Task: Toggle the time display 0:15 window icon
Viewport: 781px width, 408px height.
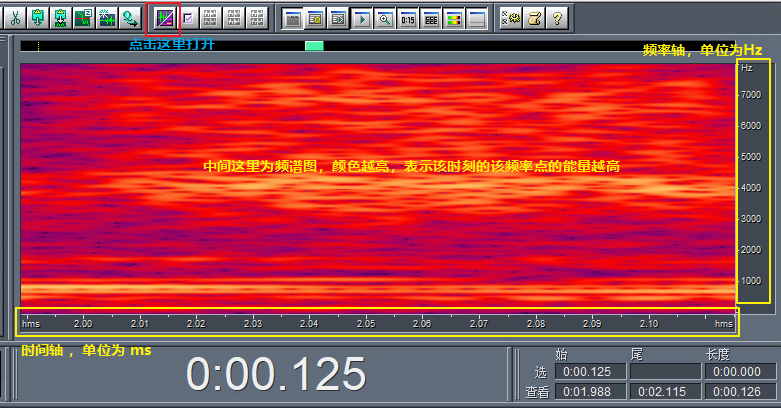Action: [x=408, y=17]
